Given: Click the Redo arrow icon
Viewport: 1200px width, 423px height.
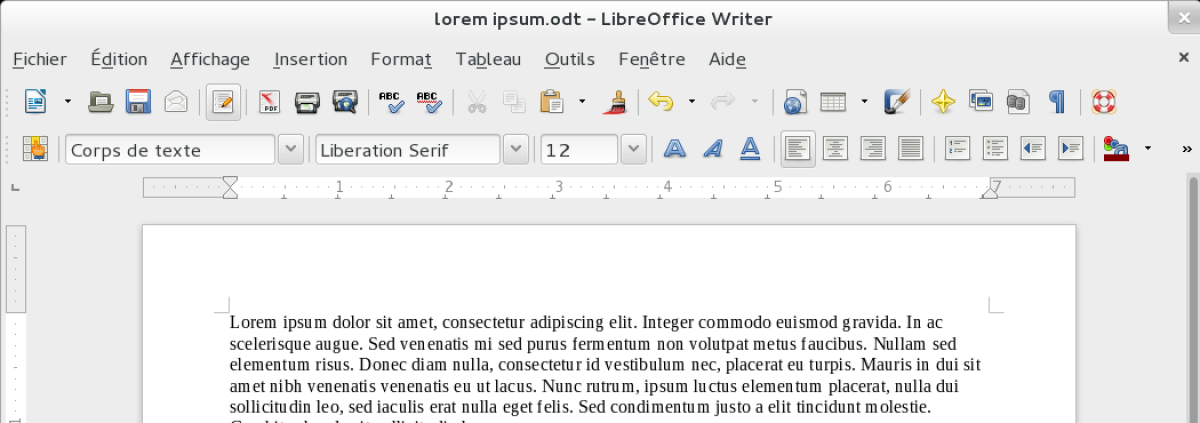Looking at the screenshot, I should [722, 101].
